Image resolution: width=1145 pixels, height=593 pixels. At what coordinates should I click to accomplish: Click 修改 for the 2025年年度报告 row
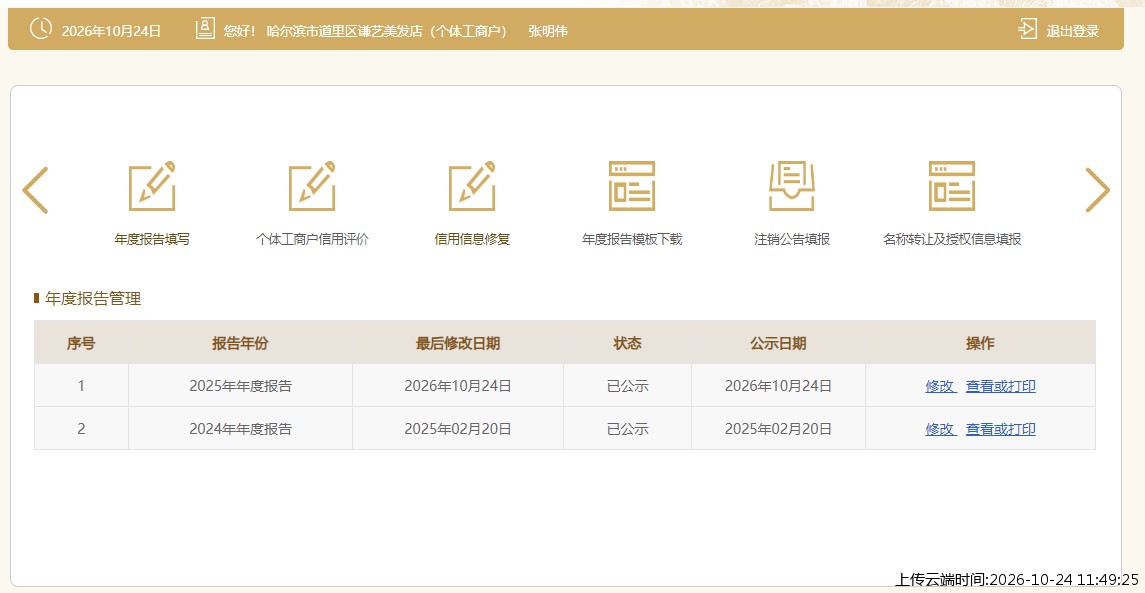(940, 386)
